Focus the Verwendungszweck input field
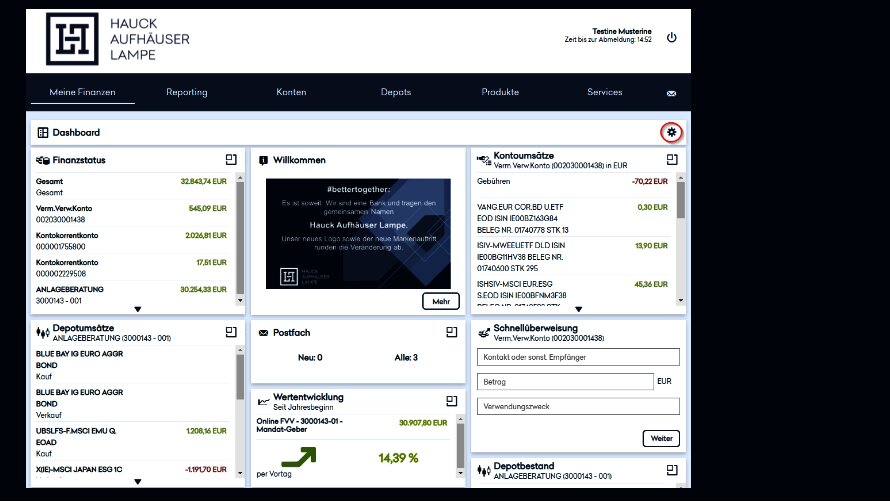 [578, 406]
